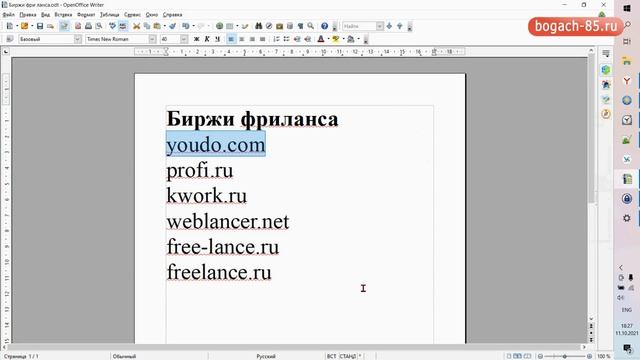
Task: Open the Вид menu
Action: [x=45, y=14]
